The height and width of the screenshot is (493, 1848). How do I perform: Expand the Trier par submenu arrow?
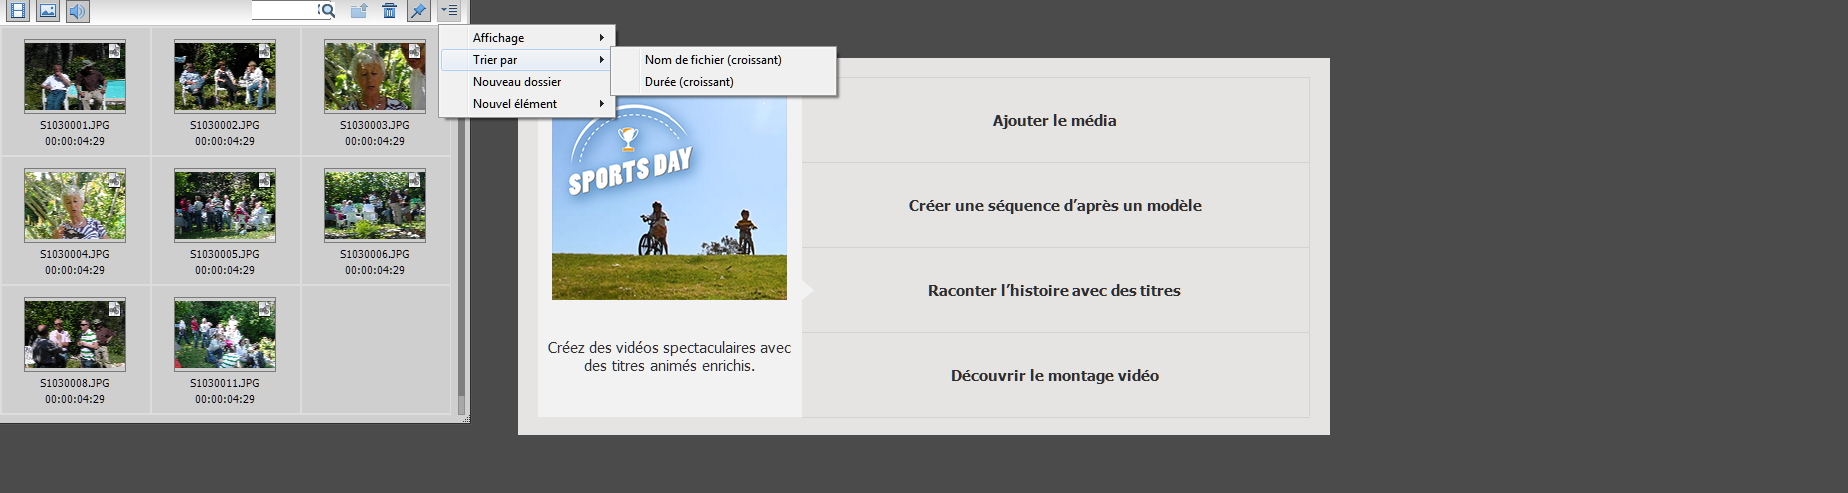[602, 60]
